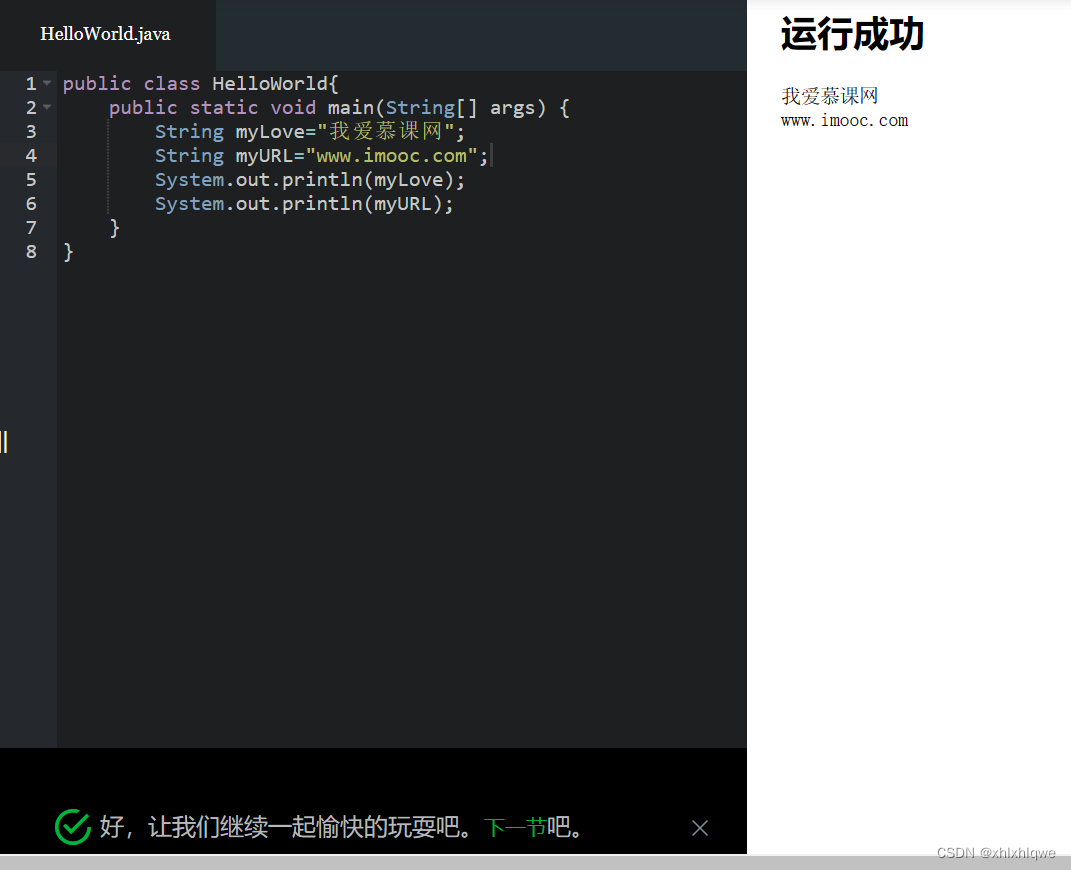Click 'public static void main' line
This screenshot has width=1071, height=870.
(x=339, y=107)
